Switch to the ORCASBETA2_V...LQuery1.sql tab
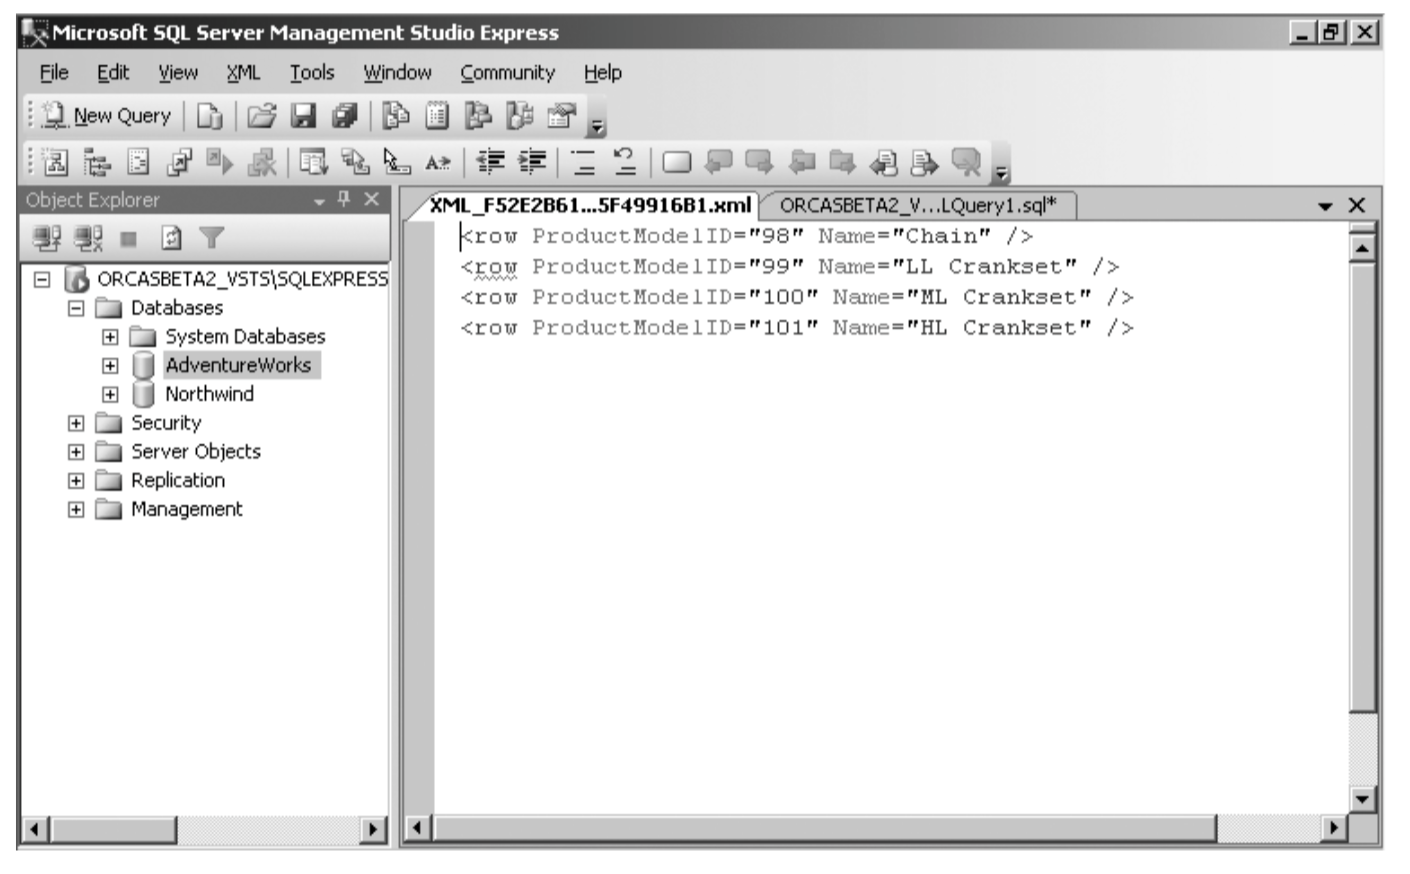 [917, 206]
